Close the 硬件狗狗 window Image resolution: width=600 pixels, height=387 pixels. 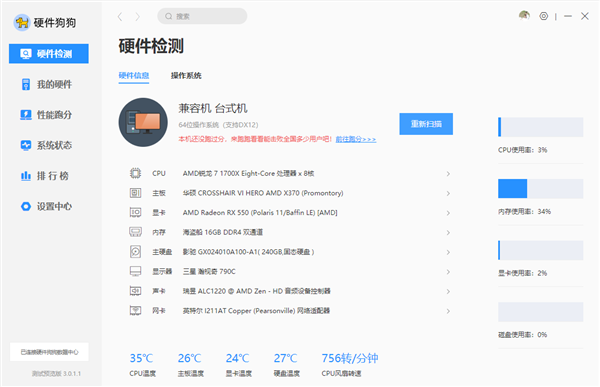tap(585, 16)
